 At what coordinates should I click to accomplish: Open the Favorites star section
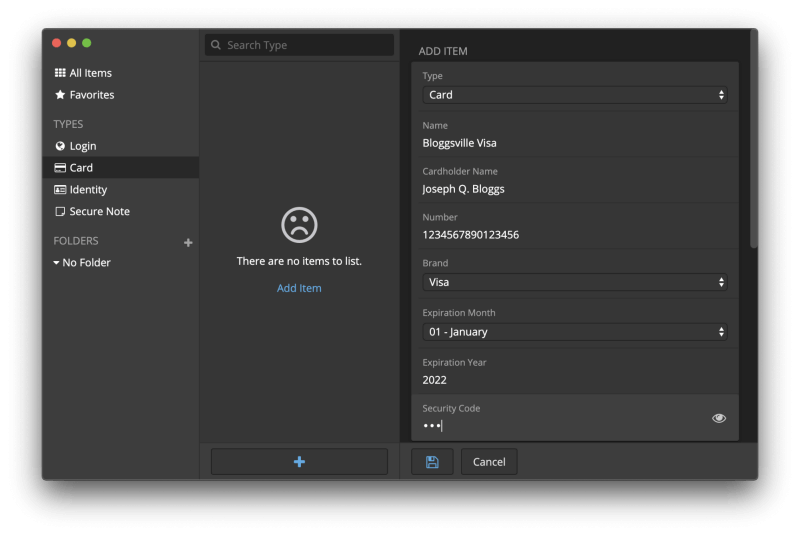point(84,95)
